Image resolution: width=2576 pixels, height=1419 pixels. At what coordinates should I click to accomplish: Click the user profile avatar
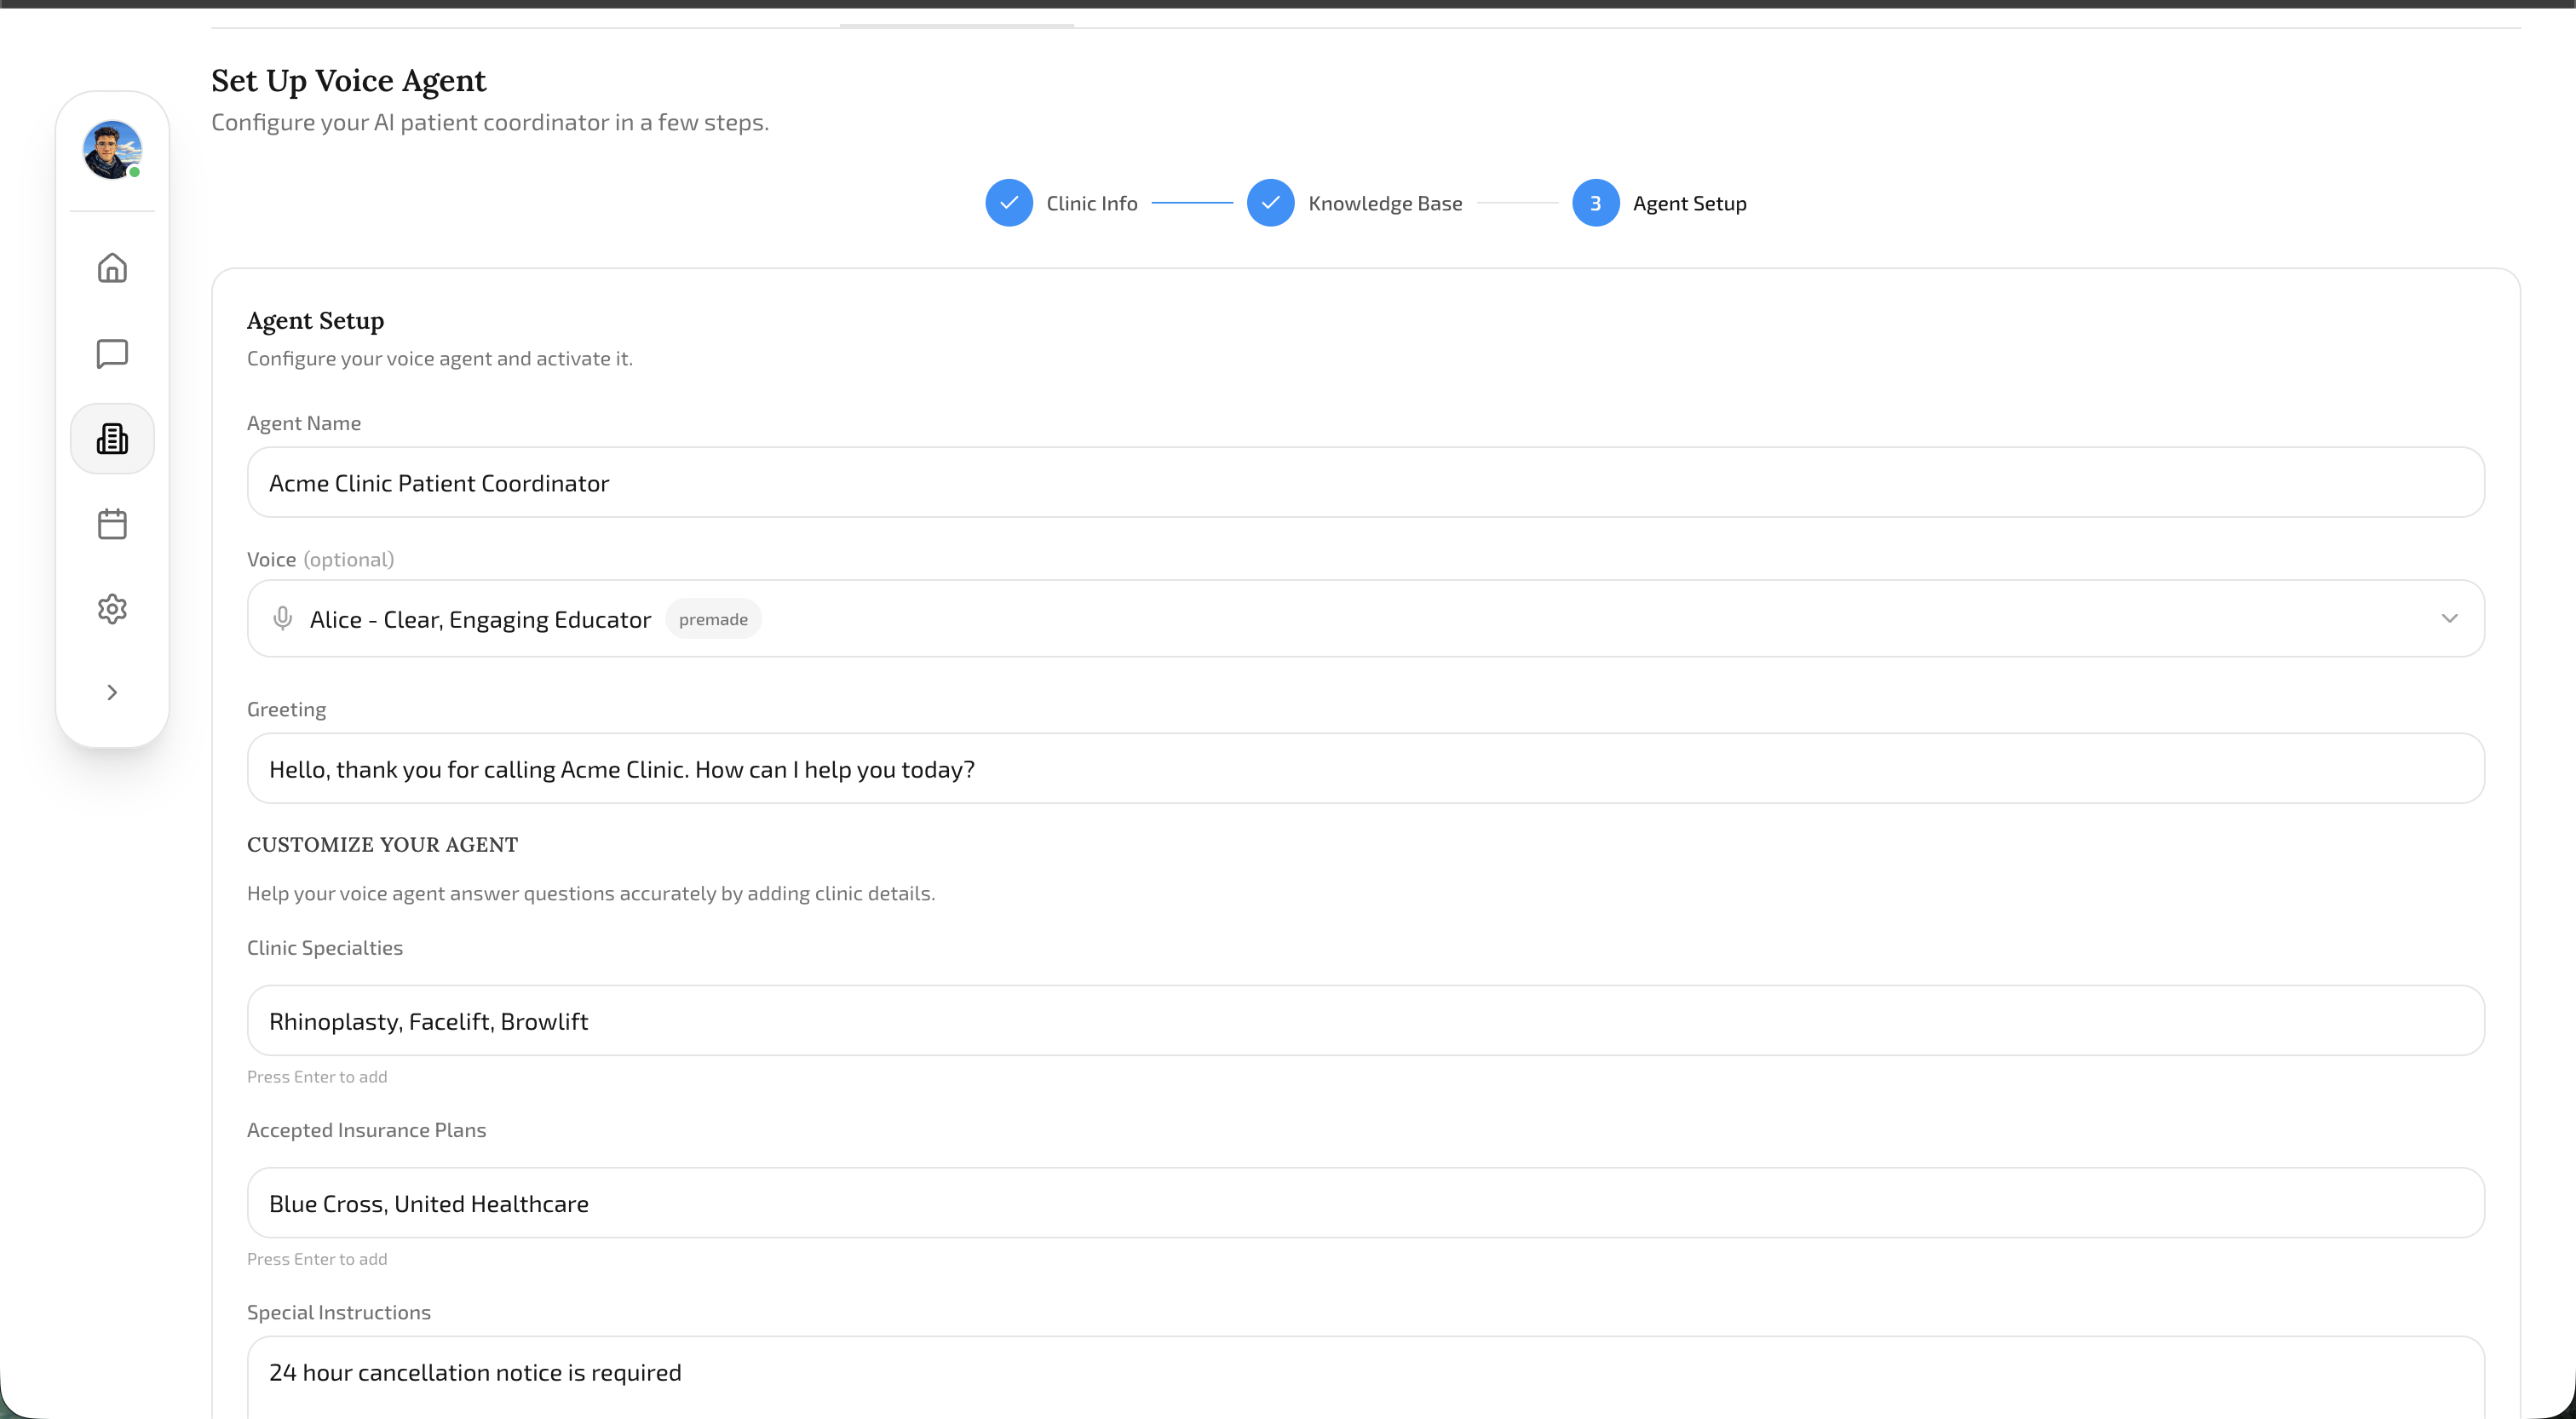pos(112,150)
